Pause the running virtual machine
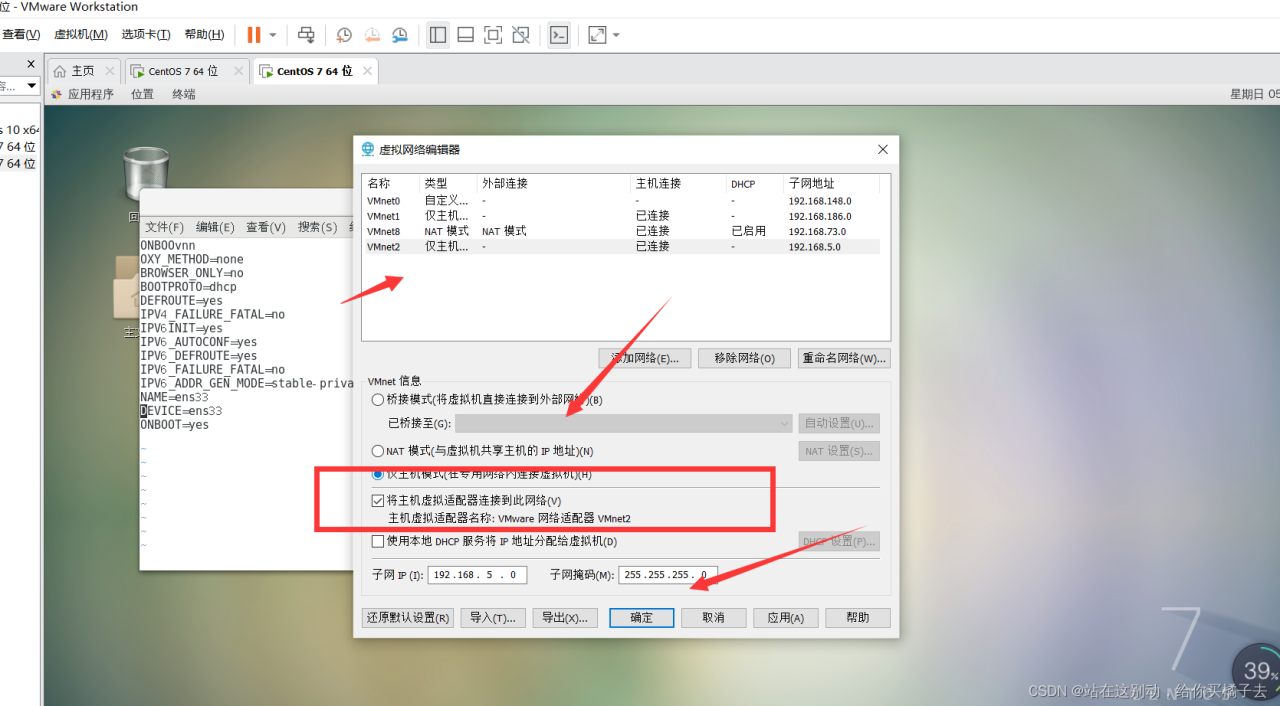This screenshot has height=706, width=1280. click(x=254, y=35)
